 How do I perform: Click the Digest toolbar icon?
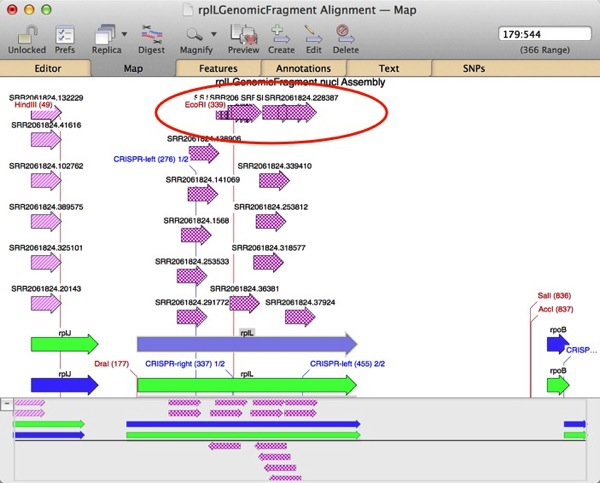tap(151, 33)
